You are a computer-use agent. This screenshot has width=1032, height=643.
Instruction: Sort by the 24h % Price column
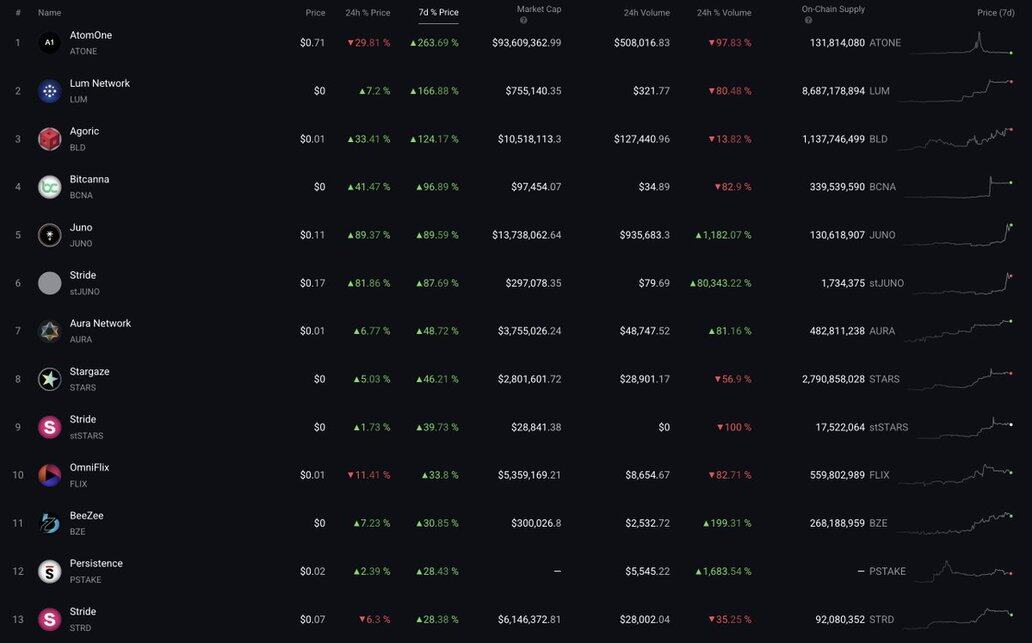pyautogui.click(x=367, y=13)
